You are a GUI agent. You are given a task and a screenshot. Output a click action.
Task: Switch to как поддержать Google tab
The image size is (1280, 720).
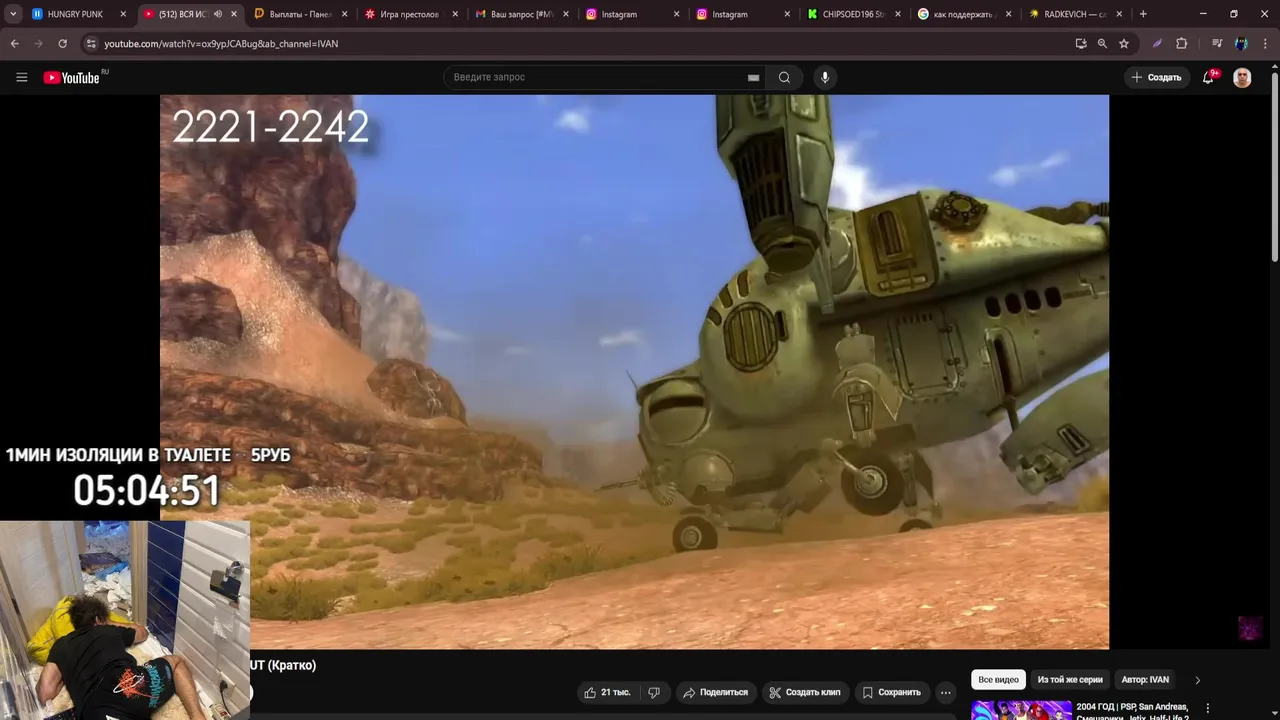coord(963,14)
